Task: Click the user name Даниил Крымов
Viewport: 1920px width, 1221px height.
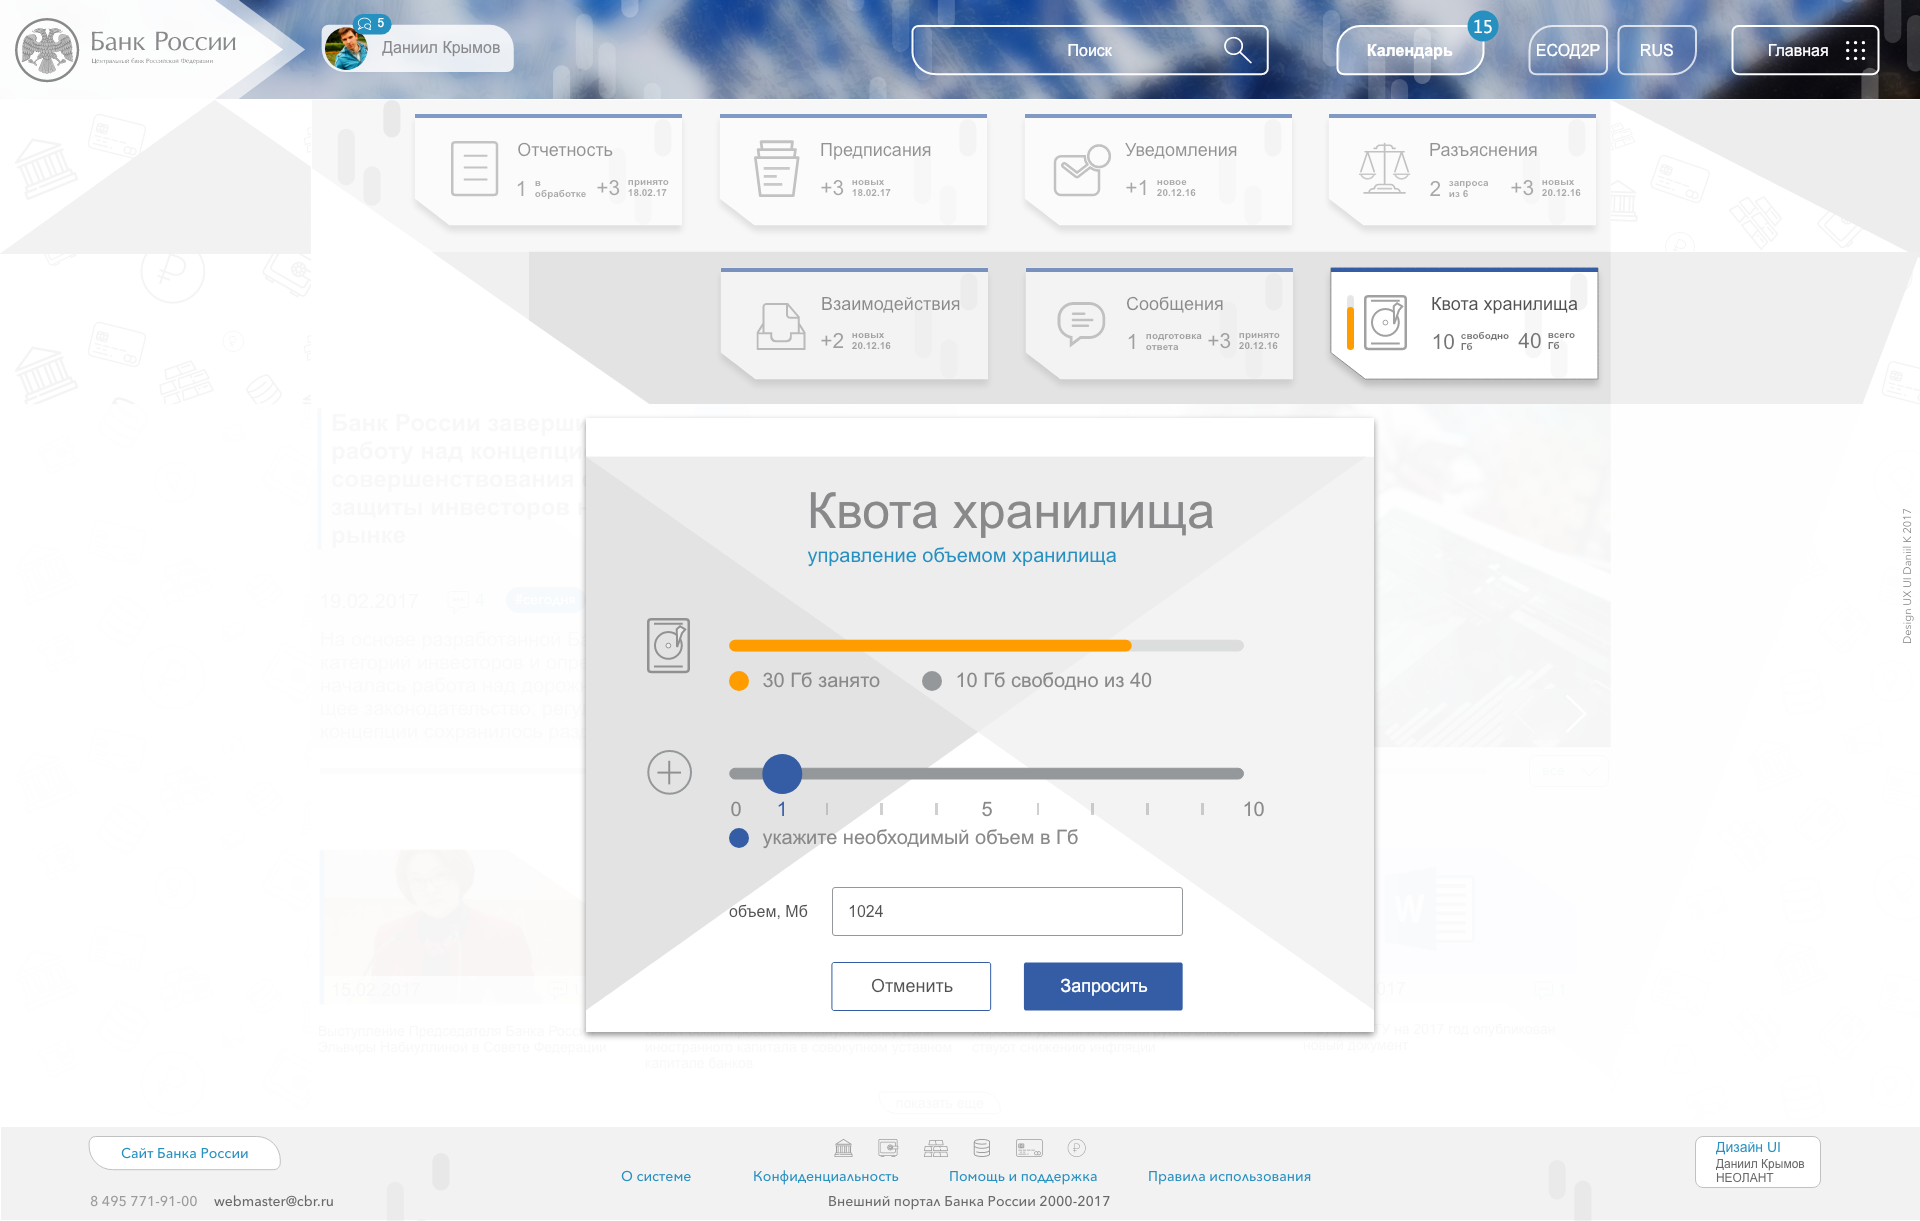Action: tap(441, 48)
